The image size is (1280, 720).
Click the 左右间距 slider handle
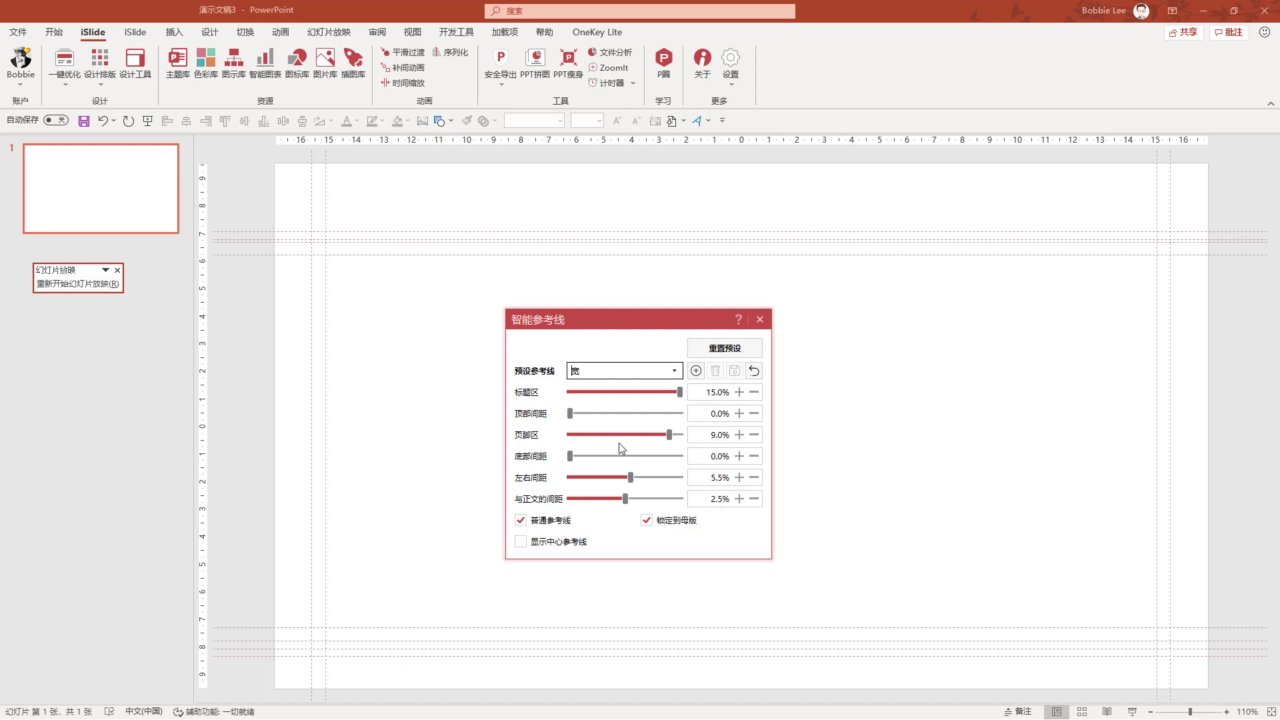click(630, 477)
